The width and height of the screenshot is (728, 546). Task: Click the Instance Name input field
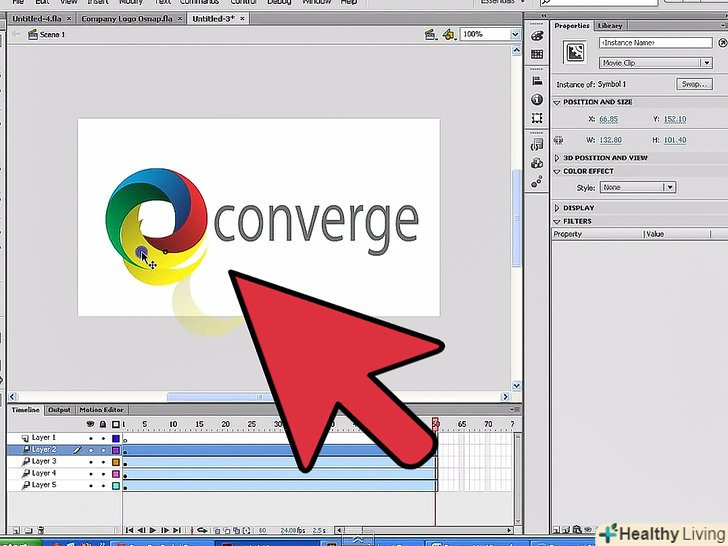(x=654, y=44)
